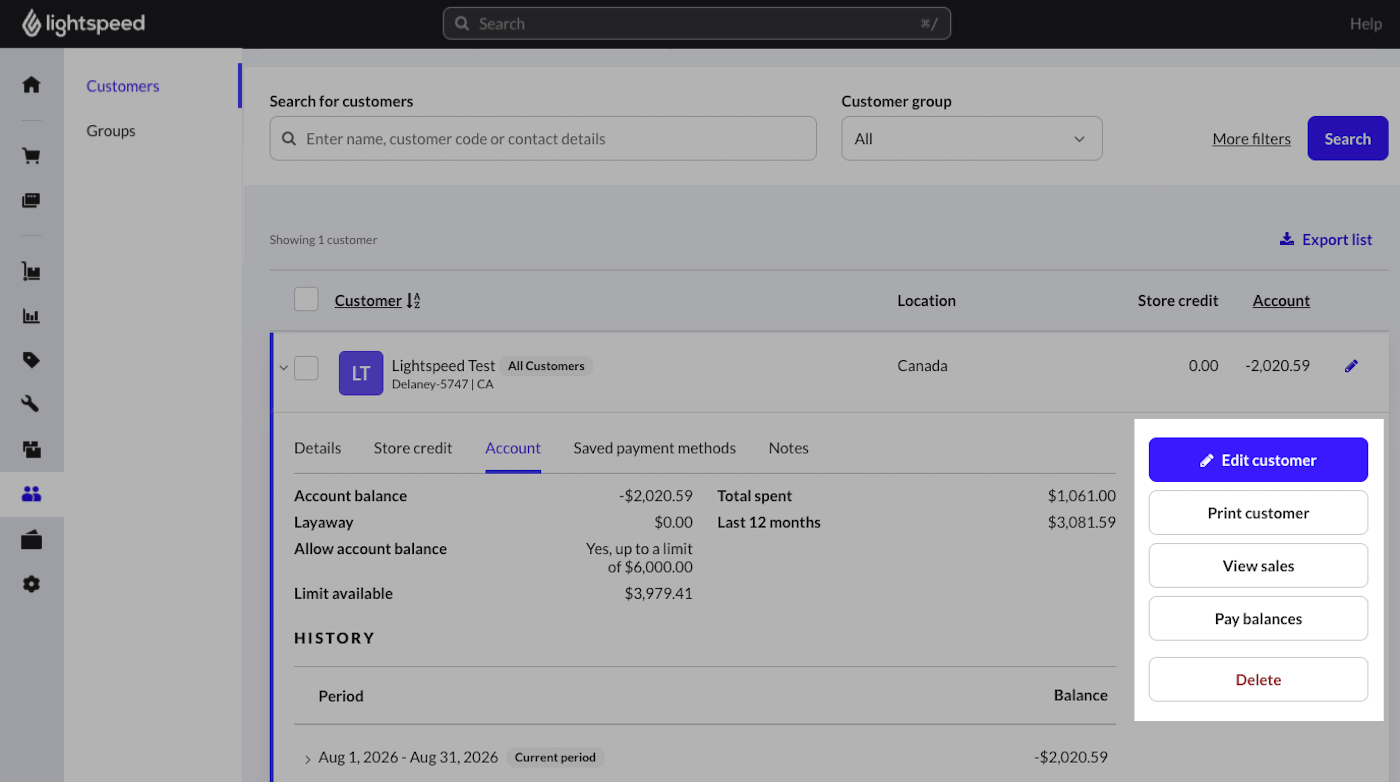Image resolution: width=1400 pixels, height=782 pixels.
Task: Click the Total spent value $1,061.00
Action: 1082,496
